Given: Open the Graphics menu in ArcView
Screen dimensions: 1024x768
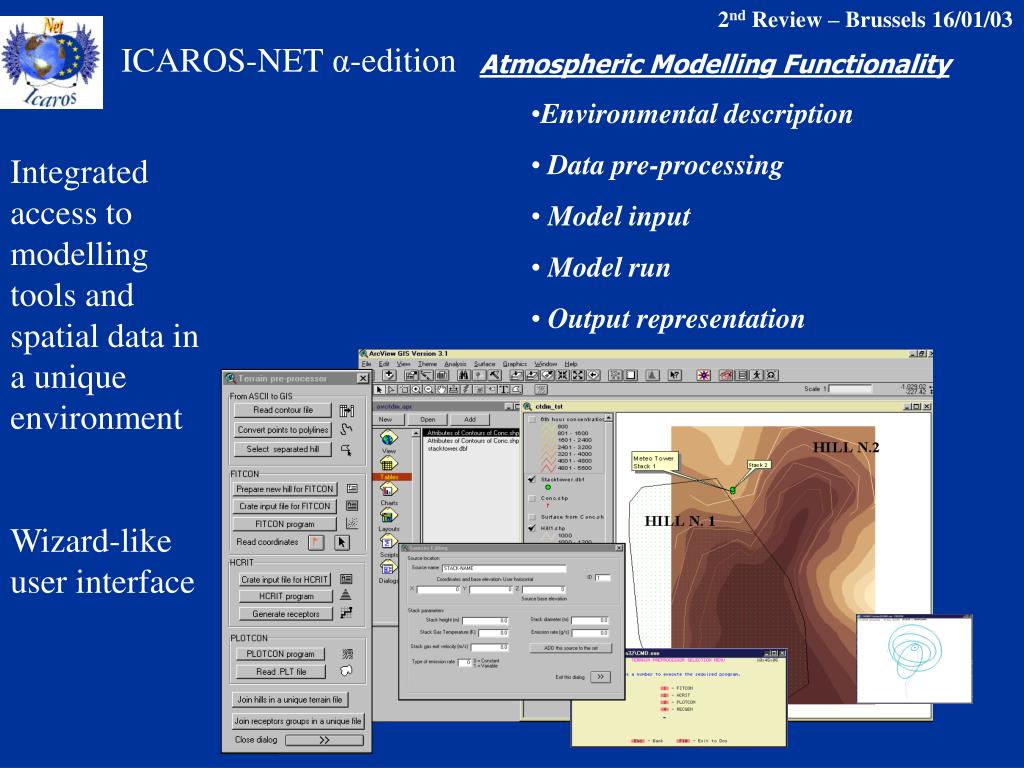Looking at the screenshot, I should point(515,364).
